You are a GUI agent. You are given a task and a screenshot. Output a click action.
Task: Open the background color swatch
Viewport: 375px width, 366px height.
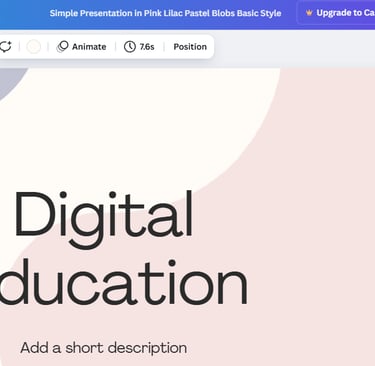pos(34,47)
